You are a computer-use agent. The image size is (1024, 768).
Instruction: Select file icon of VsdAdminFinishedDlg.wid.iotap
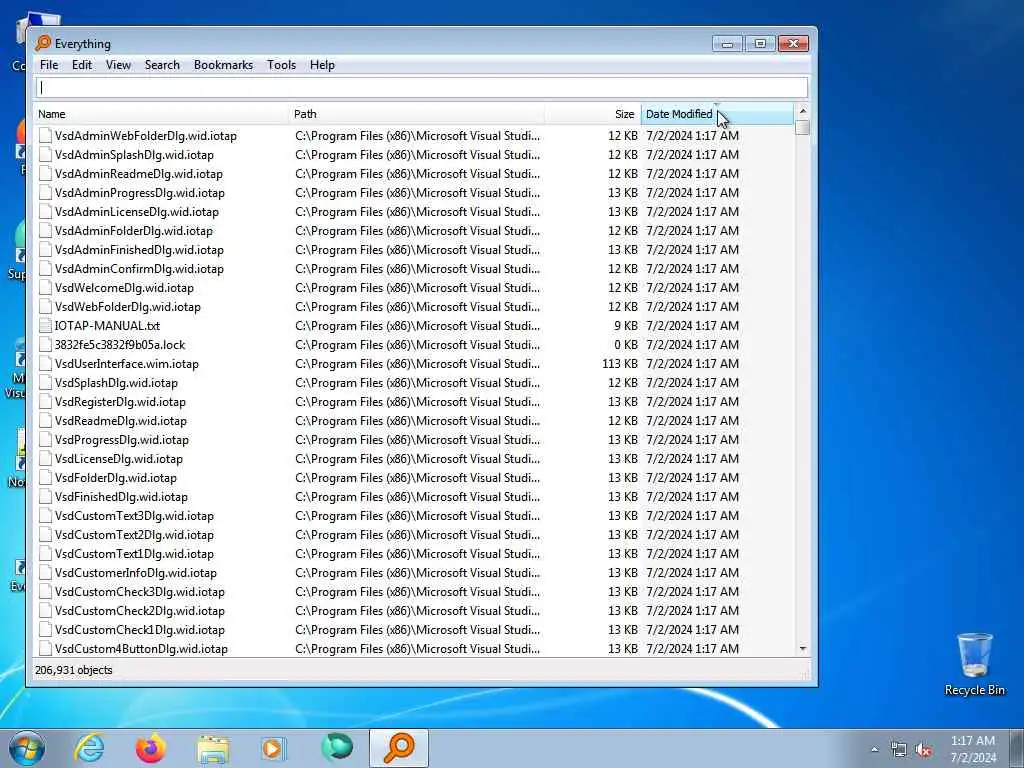tap(45, 249)
